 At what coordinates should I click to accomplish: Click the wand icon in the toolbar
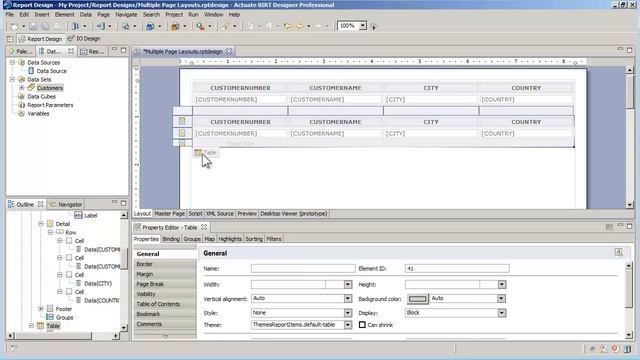(x=225, y=26)
